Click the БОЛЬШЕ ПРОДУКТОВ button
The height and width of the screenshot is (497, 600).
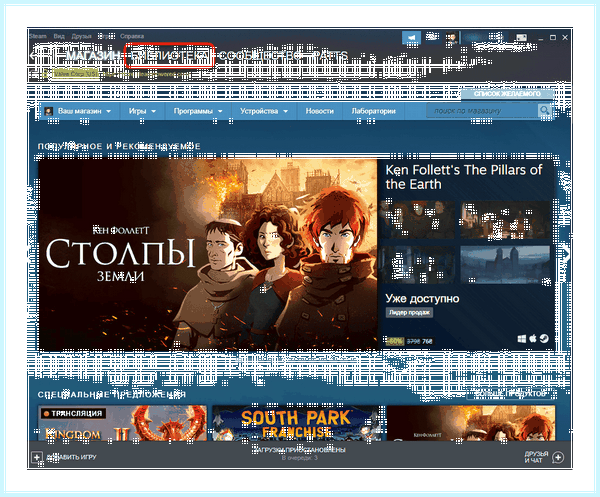[x=512, y=394]
